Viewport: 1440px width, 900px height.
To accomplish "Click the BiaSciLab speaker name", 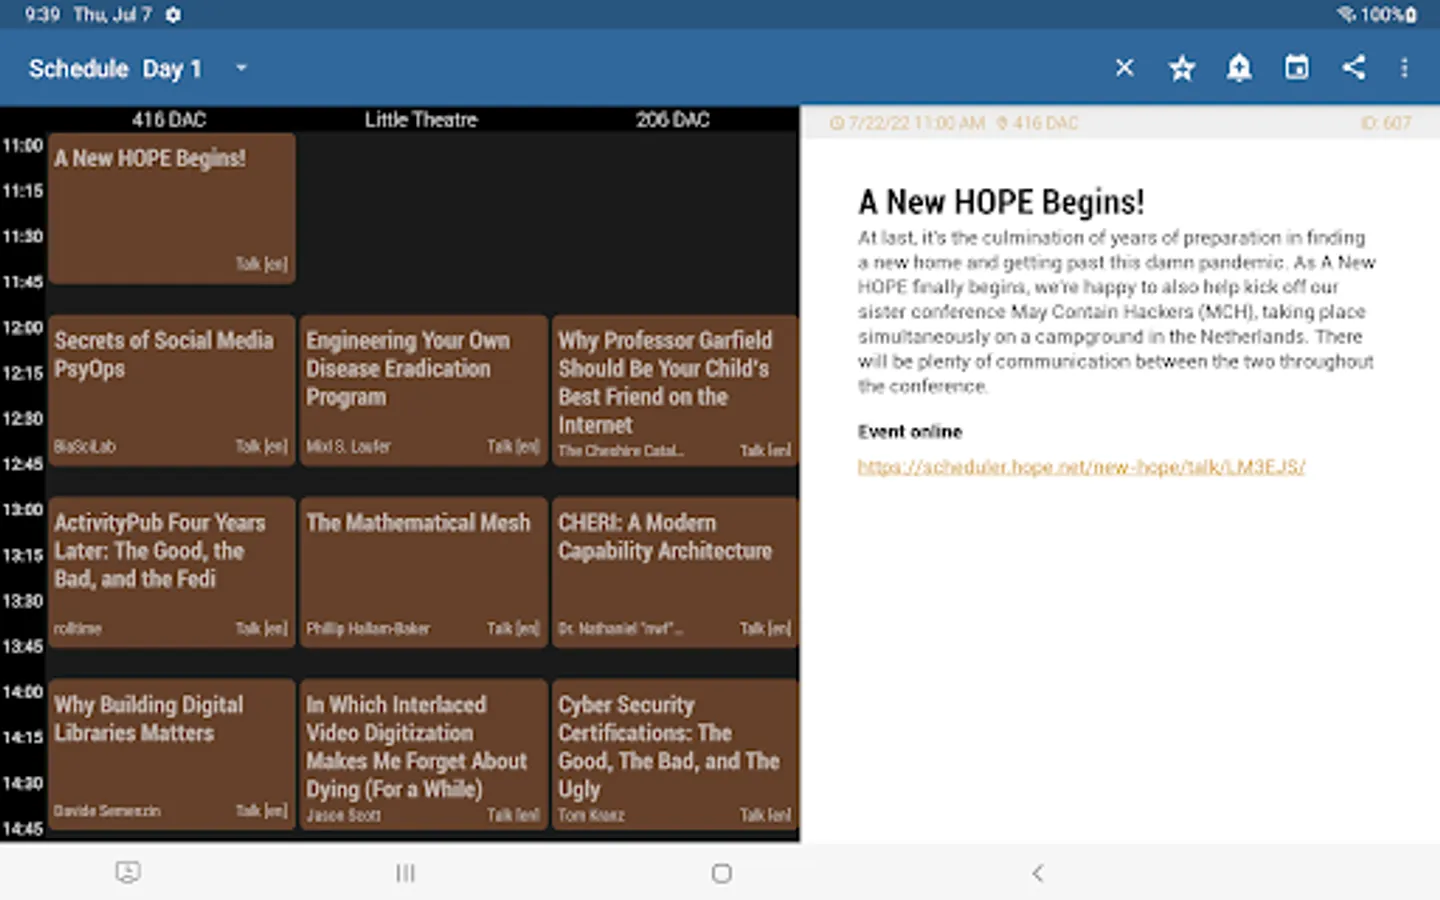I will coord(85,447).
